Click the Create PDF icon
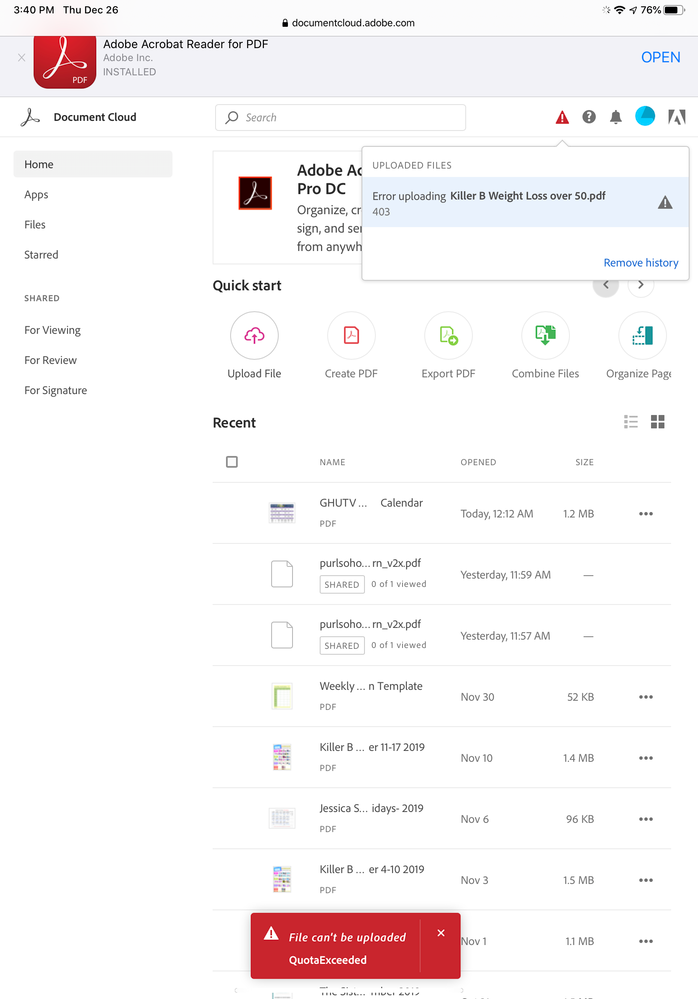Image resolution: width=698 pixels, height=999 pixels. click(351, 337)
